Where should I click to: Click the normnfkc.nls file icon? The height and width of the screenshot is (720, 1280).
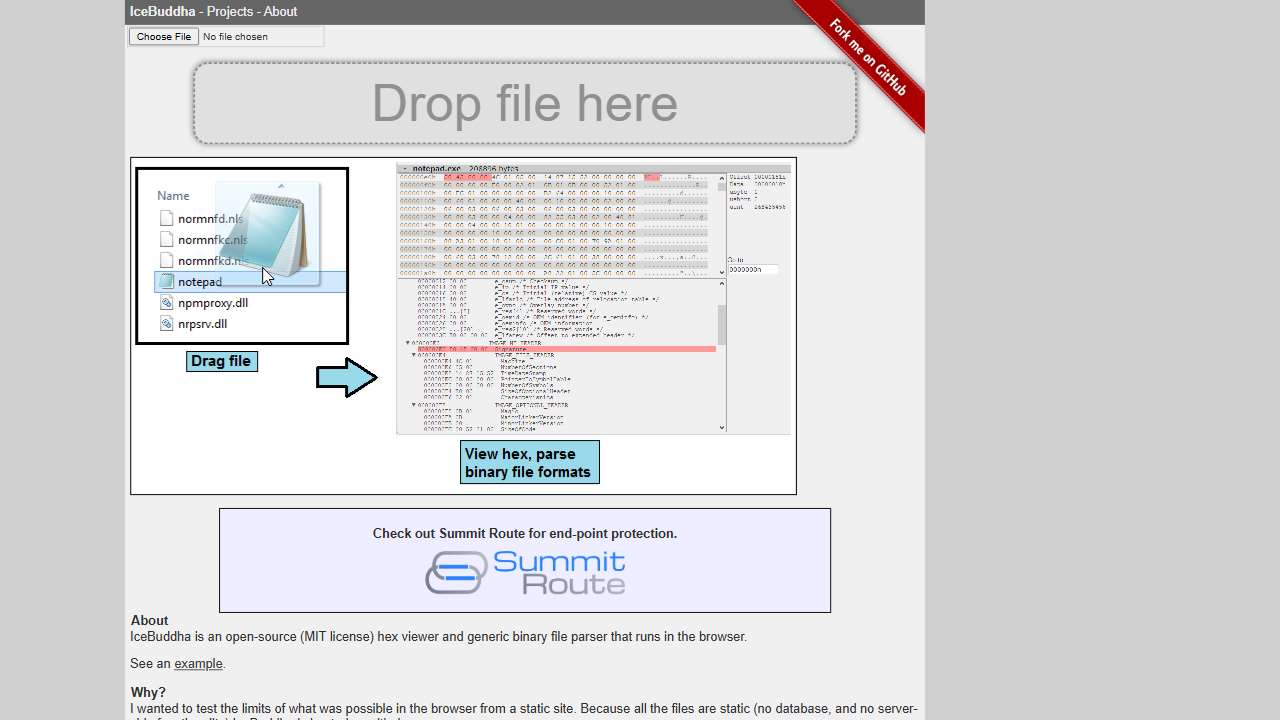tap(166, 239)
